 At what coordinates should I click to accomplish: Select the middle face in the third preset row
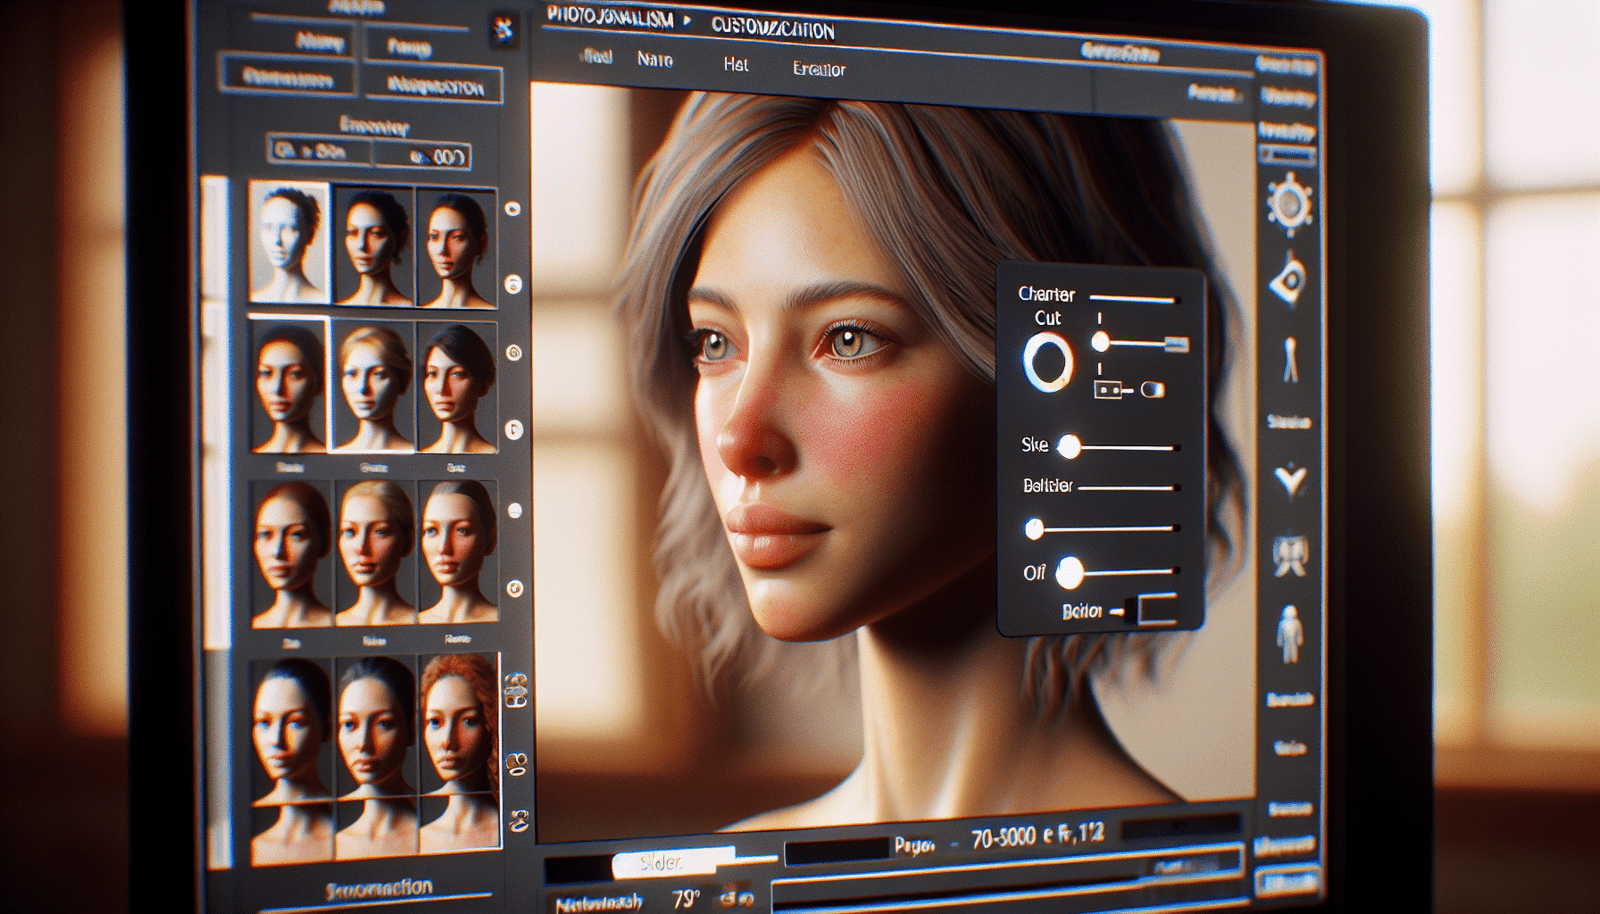(374, 553)
